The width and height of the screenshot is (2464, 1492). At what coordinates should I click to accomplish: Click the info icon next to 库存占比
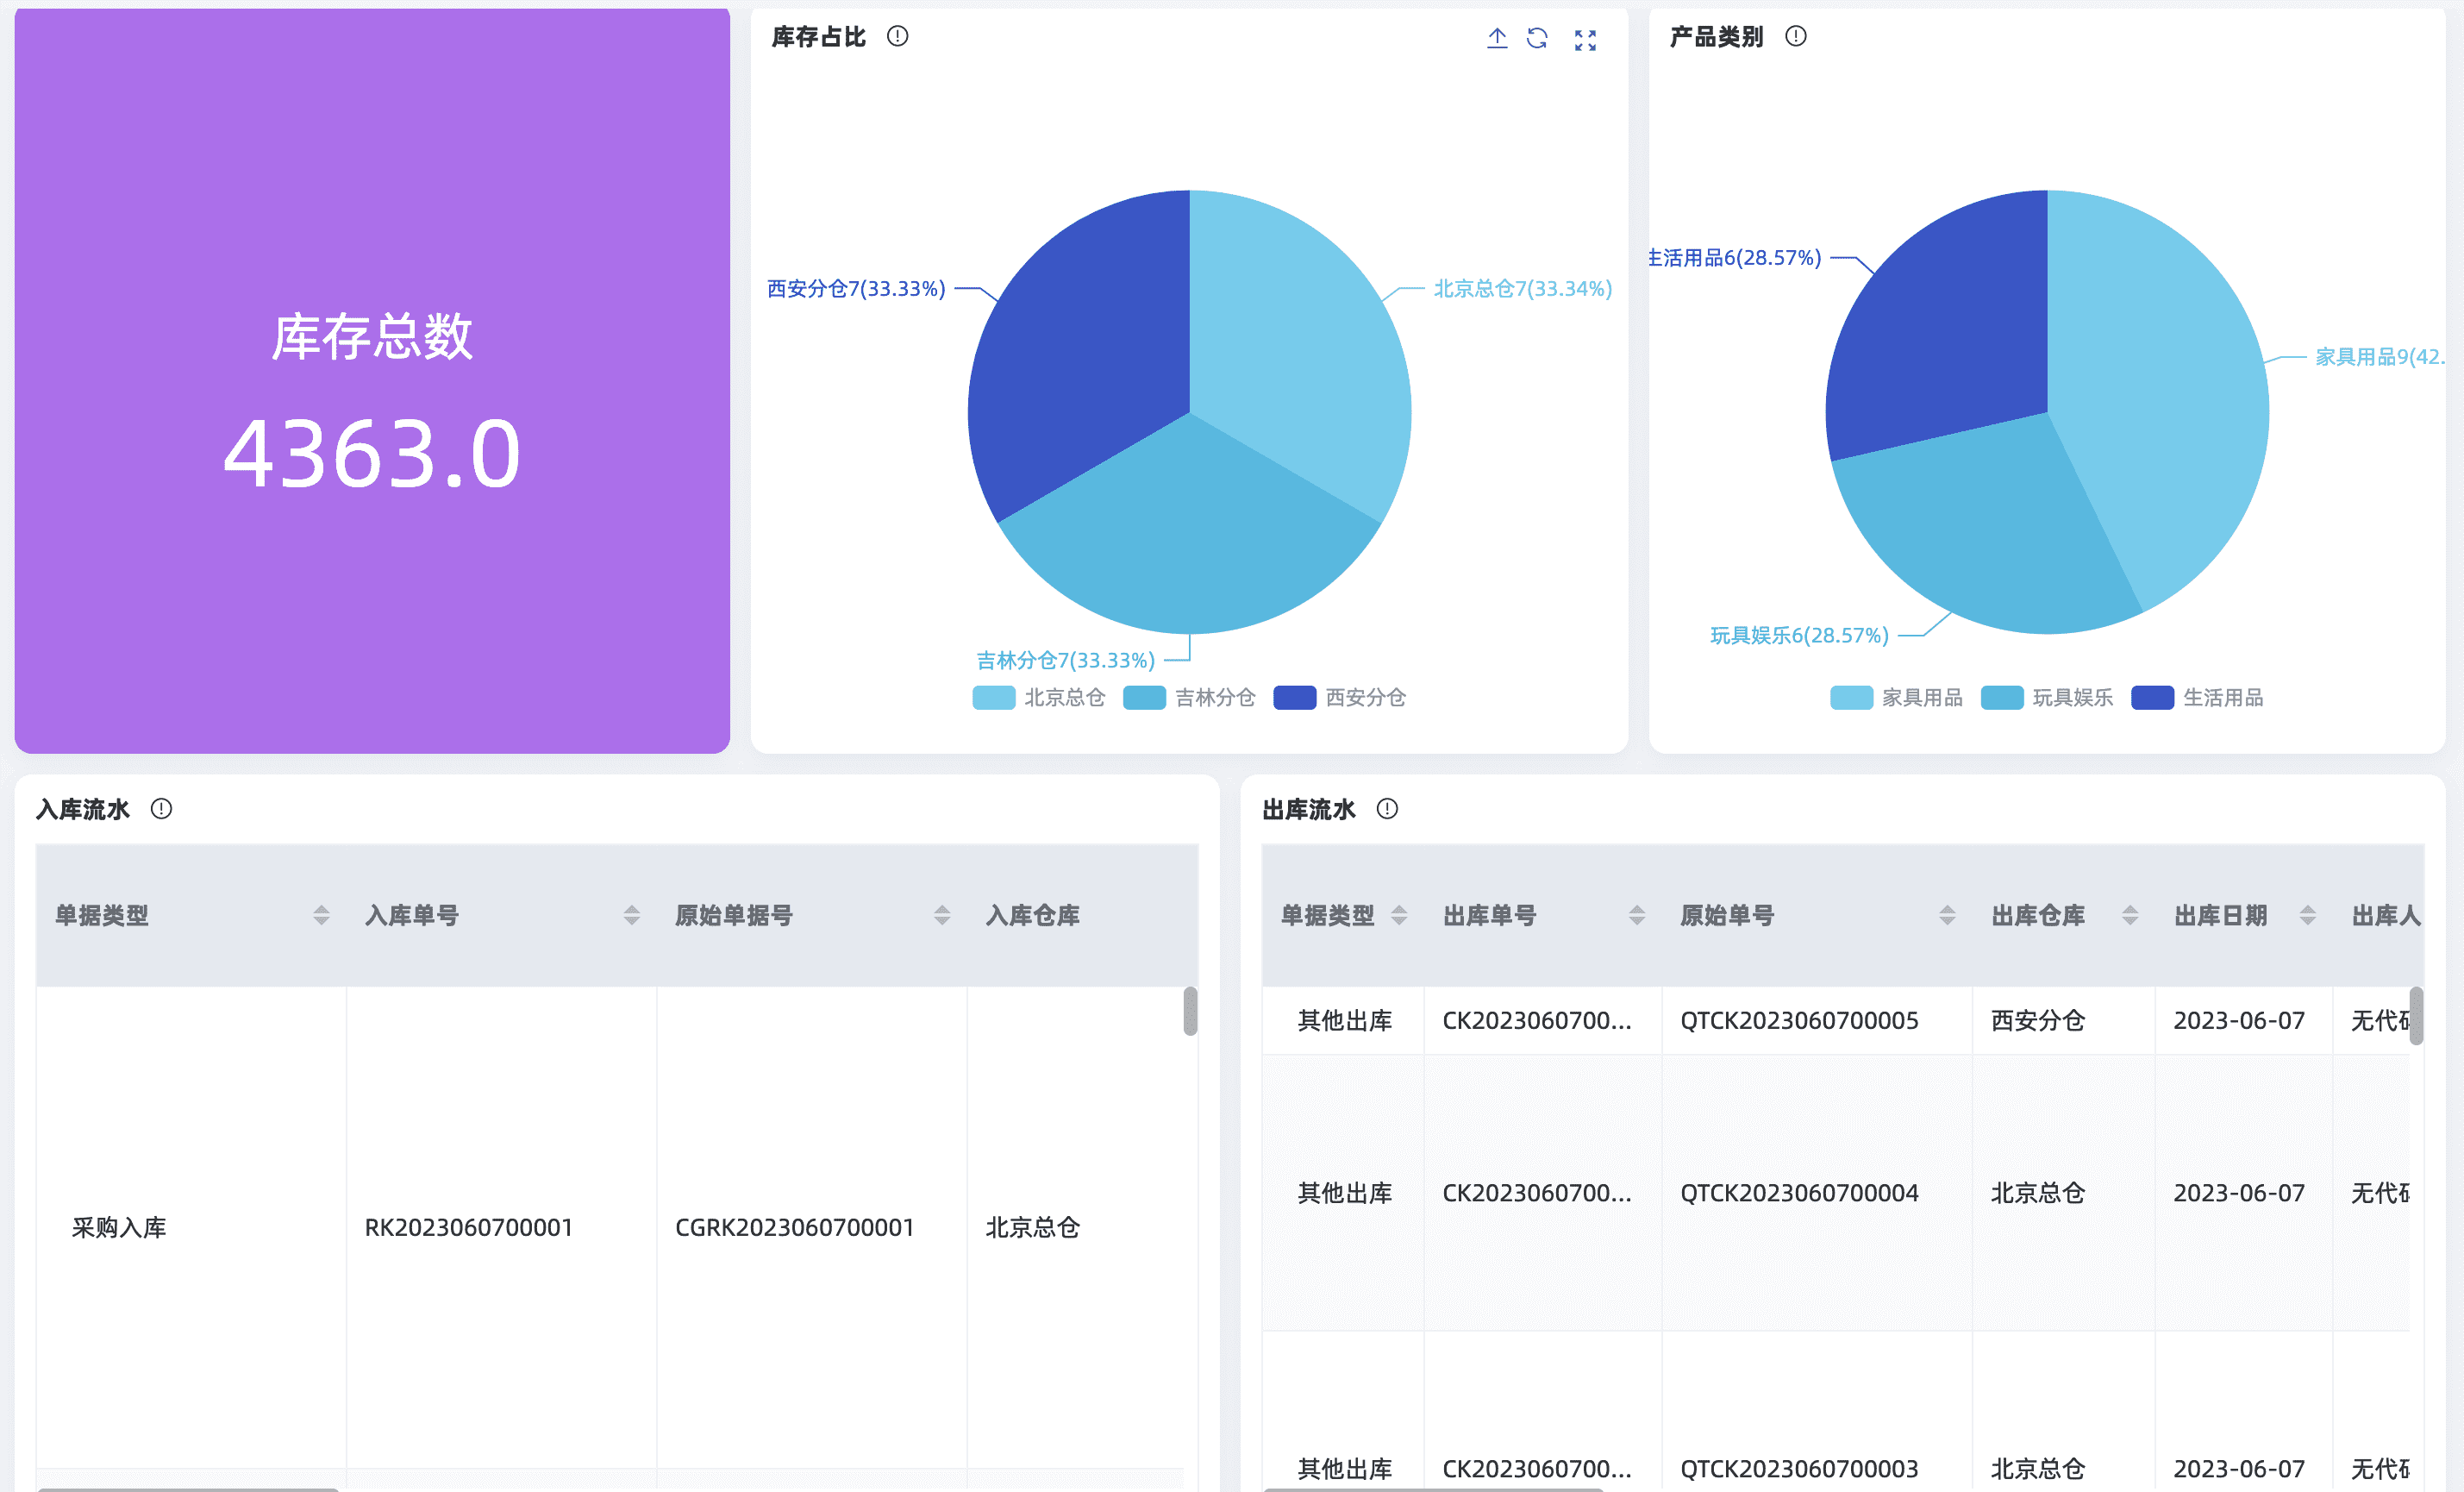pyautogui.click(x=897, y=36)
